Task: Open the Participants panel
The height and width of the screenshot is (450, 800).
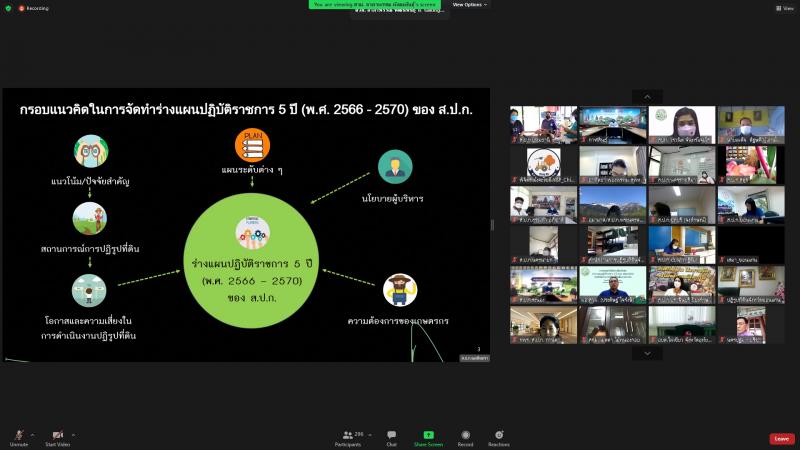Action: pos(348,437)
